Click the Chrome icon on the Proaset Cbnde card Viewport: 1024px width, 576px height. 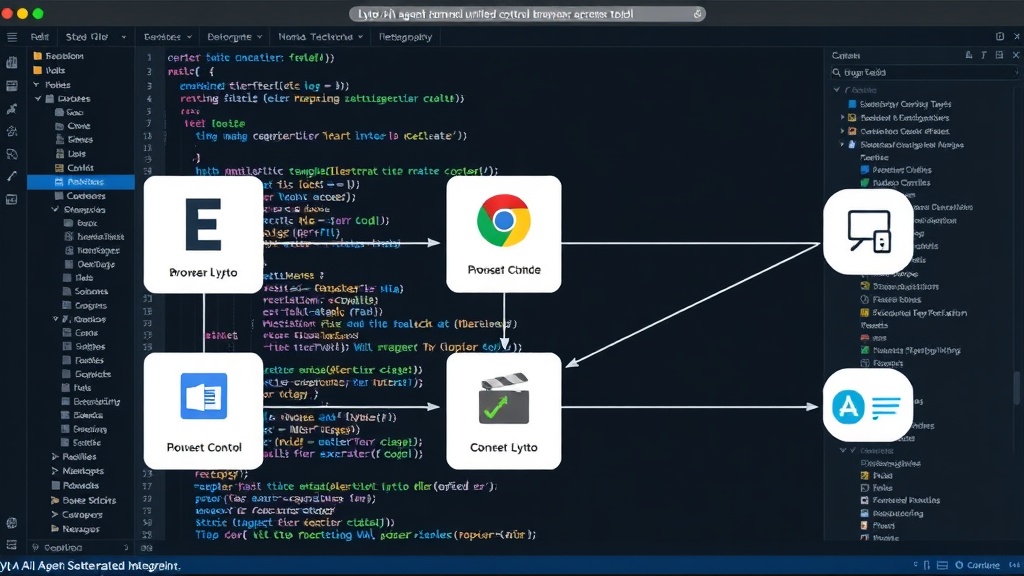point(504,220)
